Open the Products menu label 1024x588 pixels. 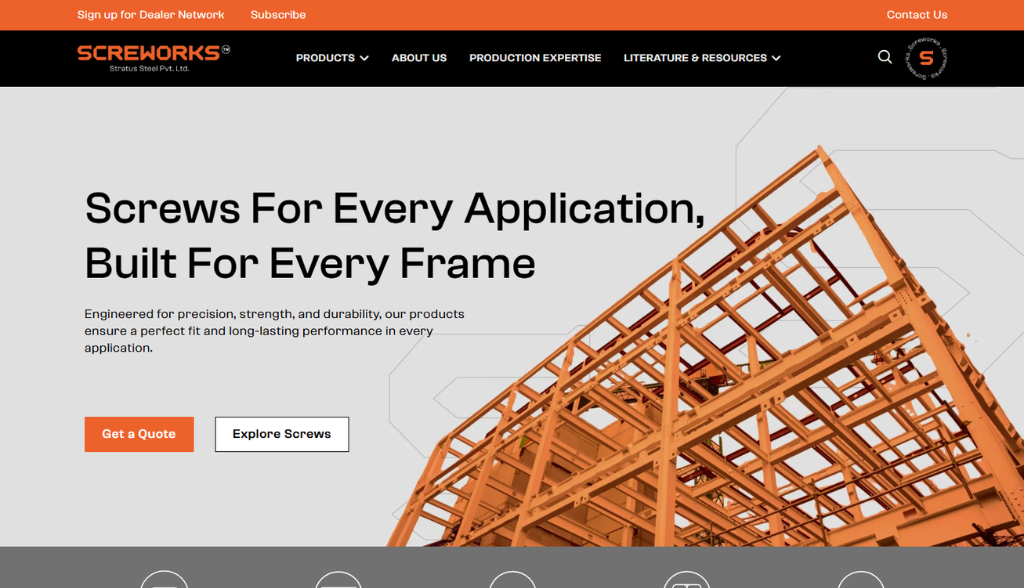325,58
